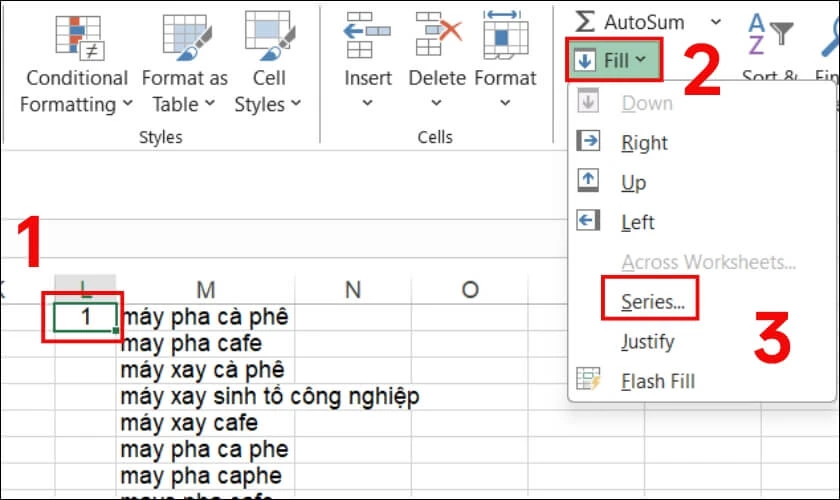Click the AutoSum sigma icon
The height and width of the screenshot is (500, 840).
point(584,21)
